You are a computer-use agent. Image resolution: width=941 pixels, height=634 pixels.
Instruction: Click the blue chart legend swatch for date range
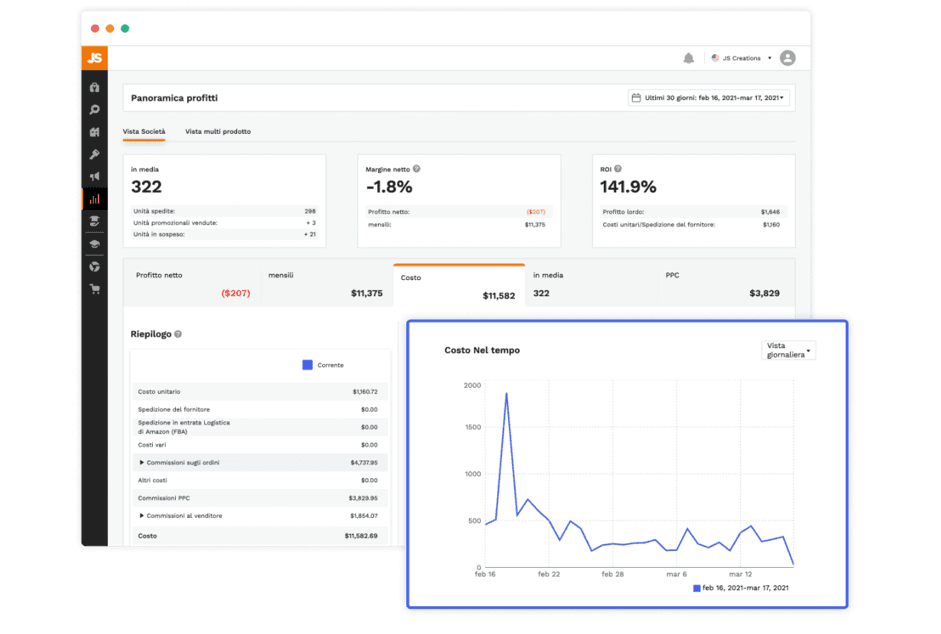(697, 588)
